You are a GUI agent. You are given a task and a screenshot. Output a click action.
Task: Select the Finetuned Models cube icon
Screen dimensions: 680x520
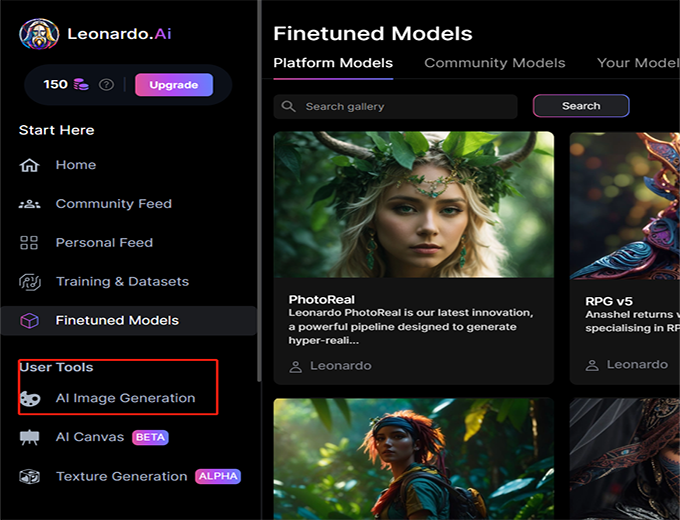[29, 321]
